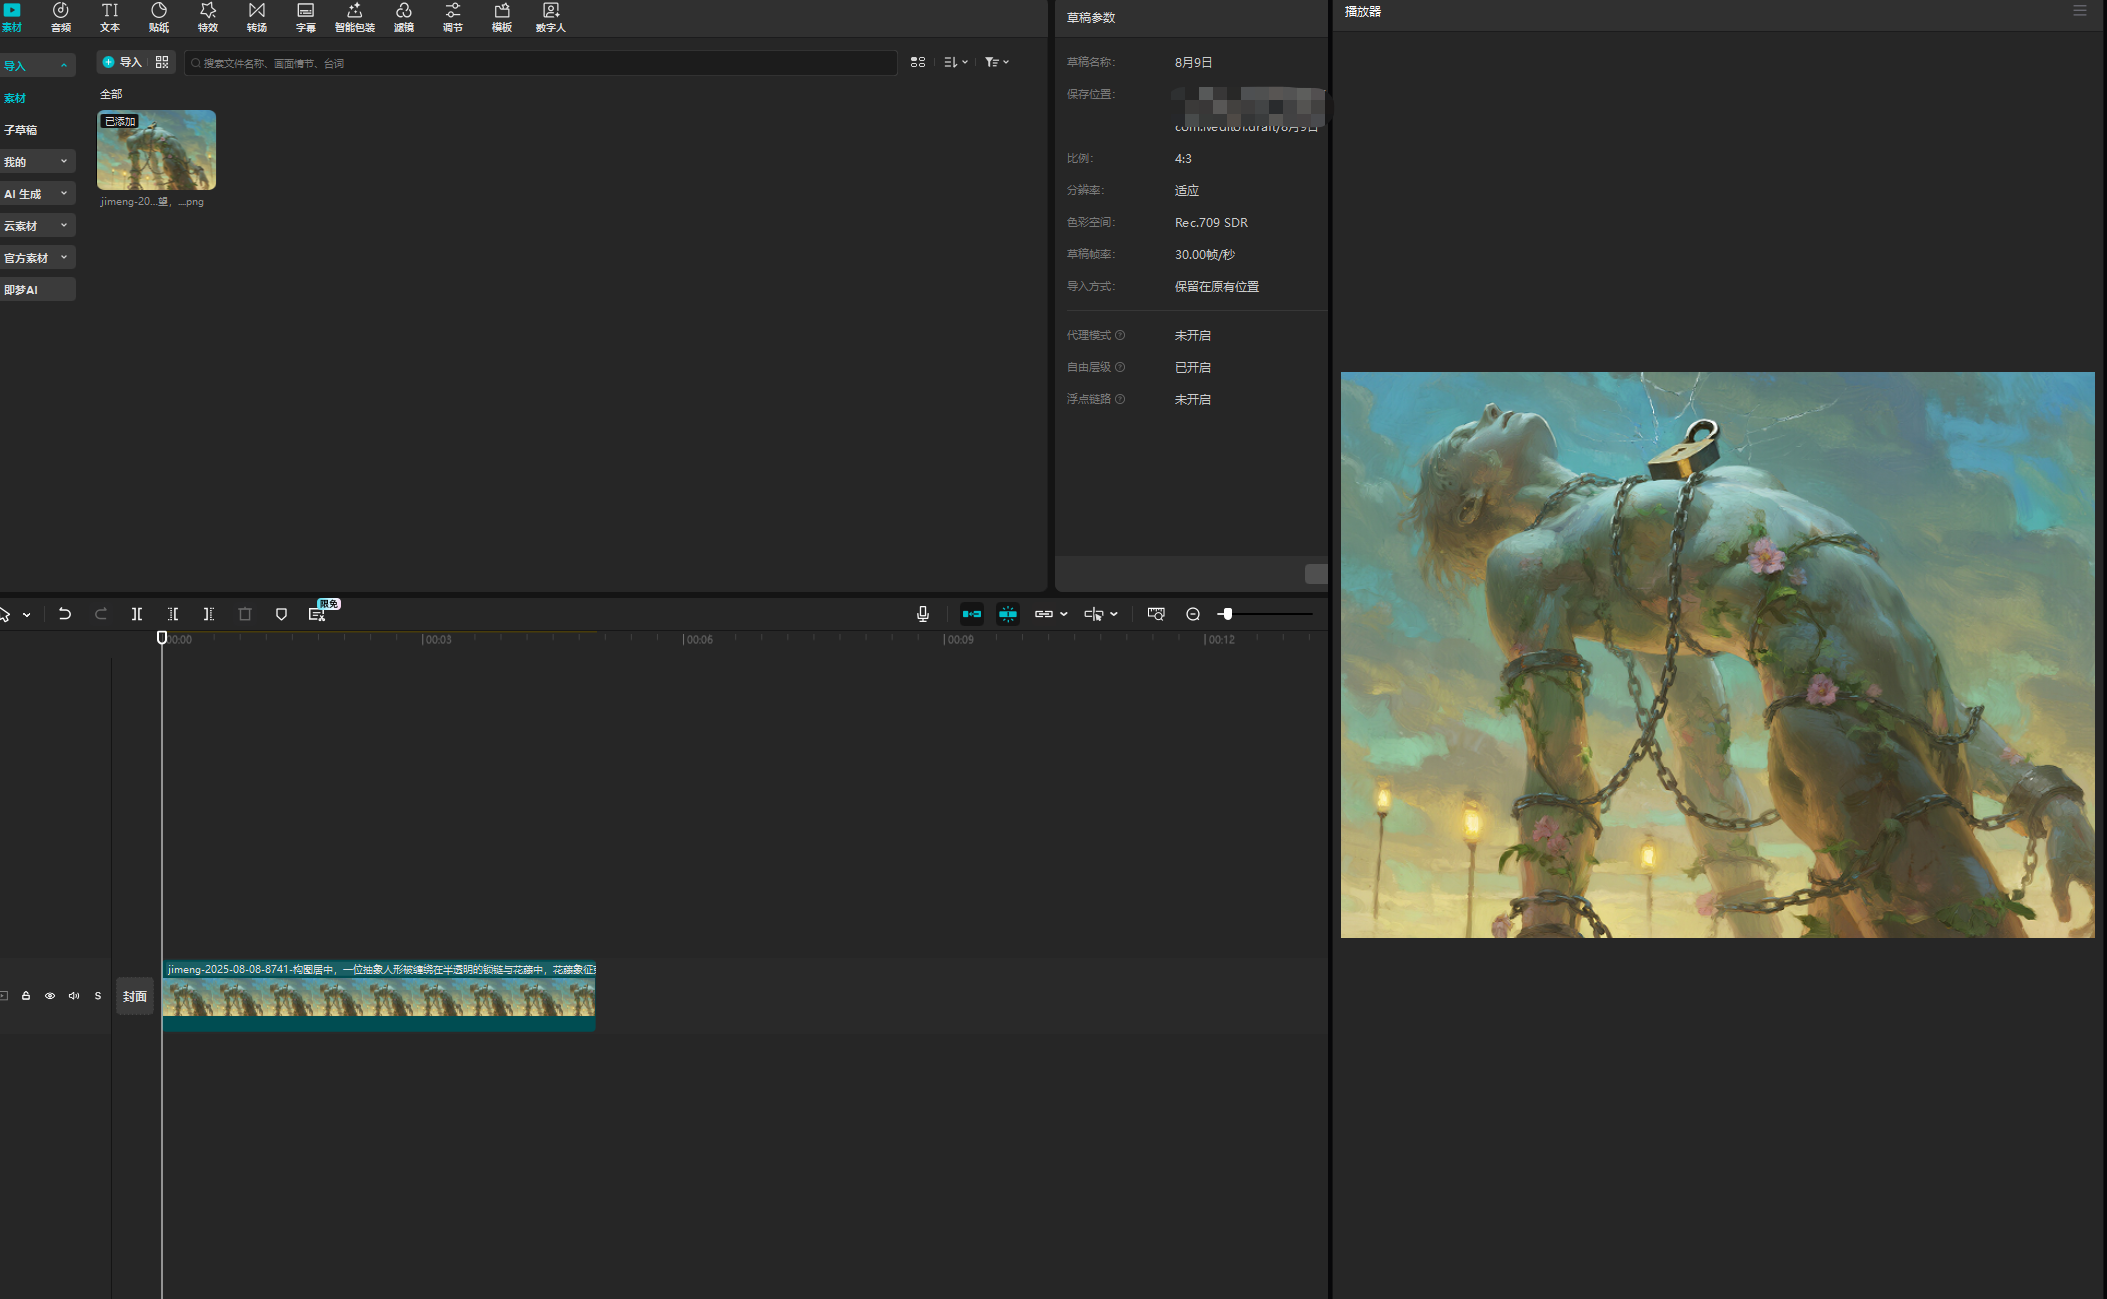Viewport: 2107px width, 1299px height.
Task: Toggle main track magnet snapping
Action: (972, 614)
